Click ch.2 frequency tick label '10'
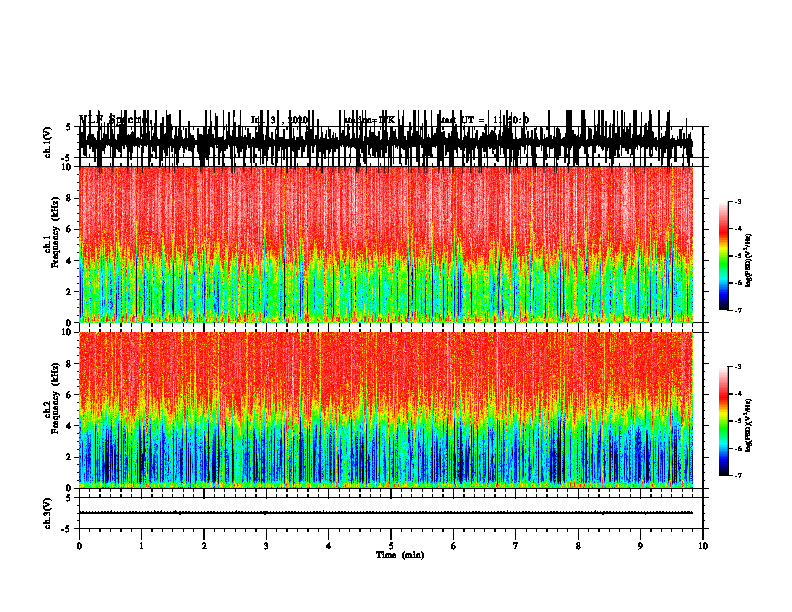This screenshot has width=792, height=612. pos(67,332)
